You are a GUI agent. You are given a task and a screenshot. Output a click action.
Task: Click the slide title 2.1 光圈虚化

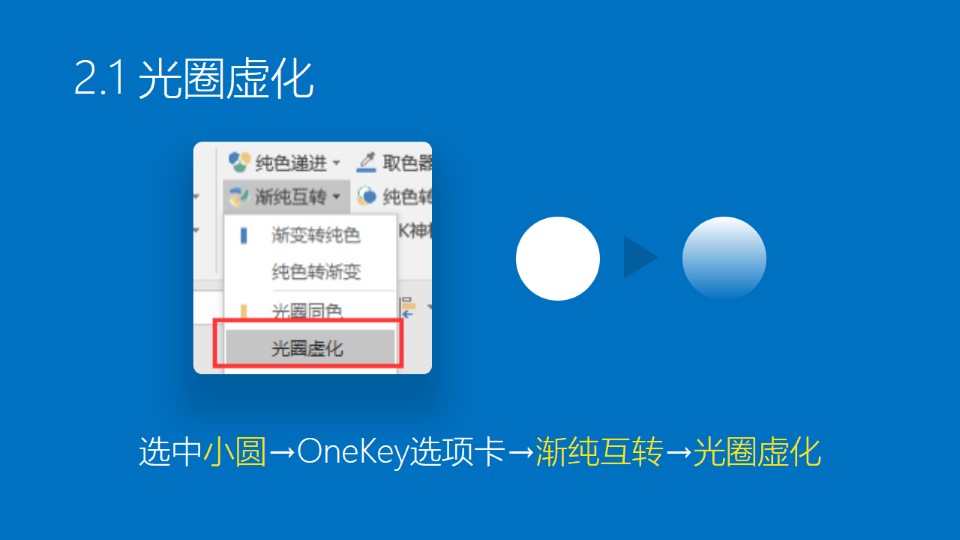click(193, 79)
